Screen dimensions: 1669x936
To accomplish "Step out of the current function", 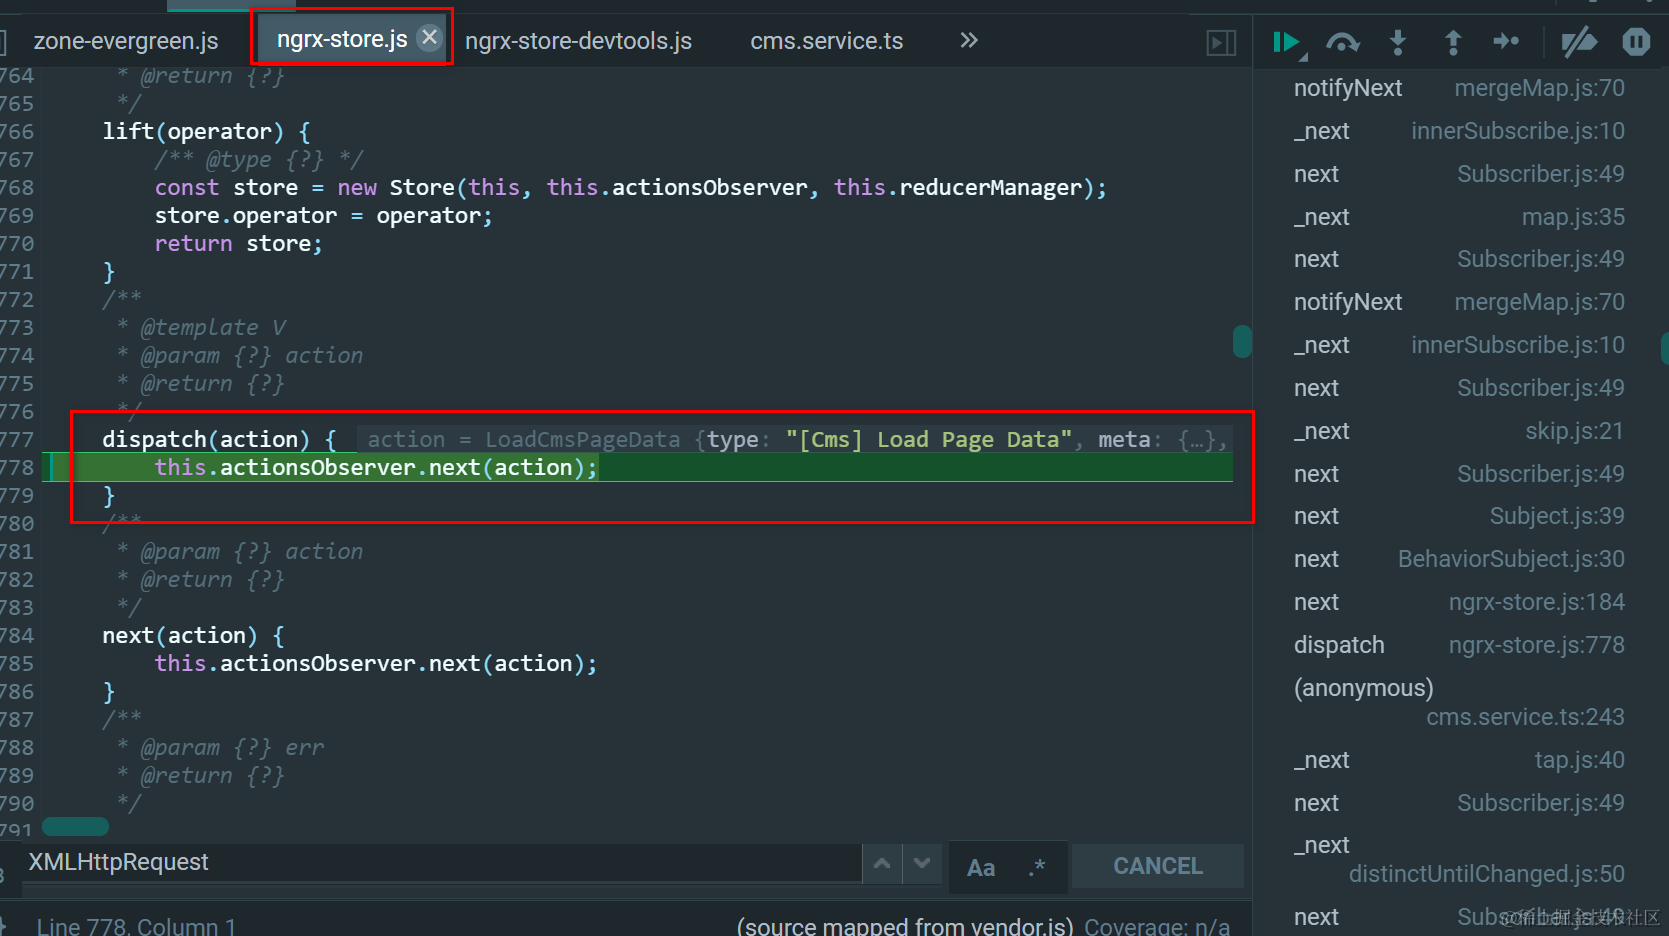I will (x=1453, y=42).
